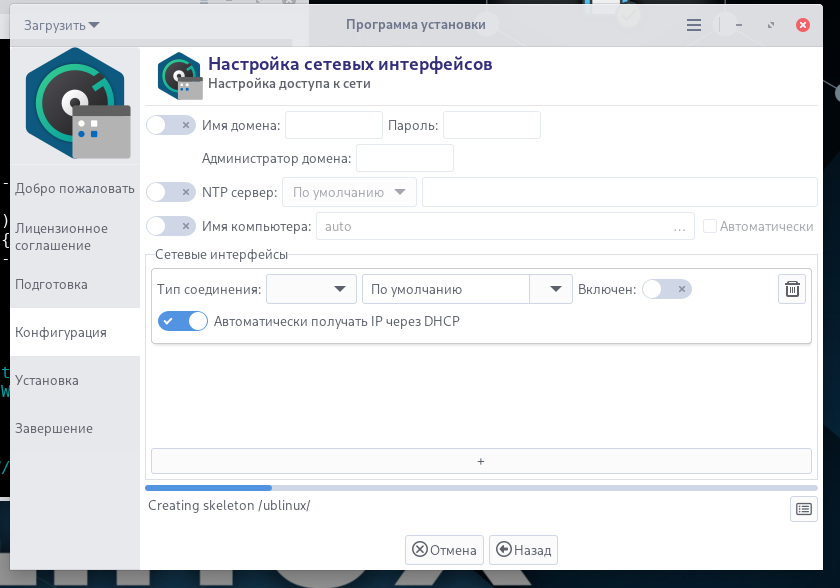The width and height of the screenshot is (840, 588).
Task: Open the installation log viewer icon
Action: (x=804, y=509)
